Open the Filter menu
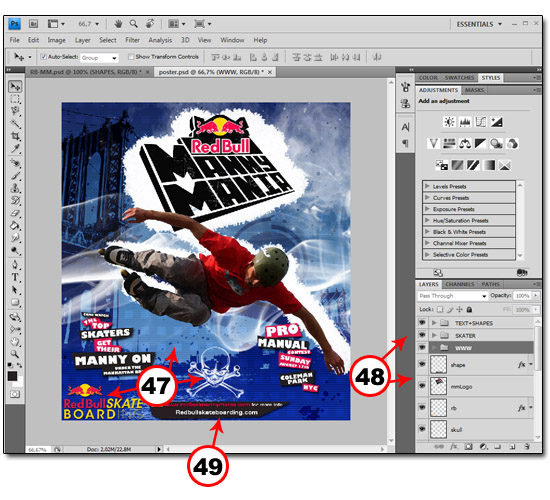The image size is (550, 500). 133,40
